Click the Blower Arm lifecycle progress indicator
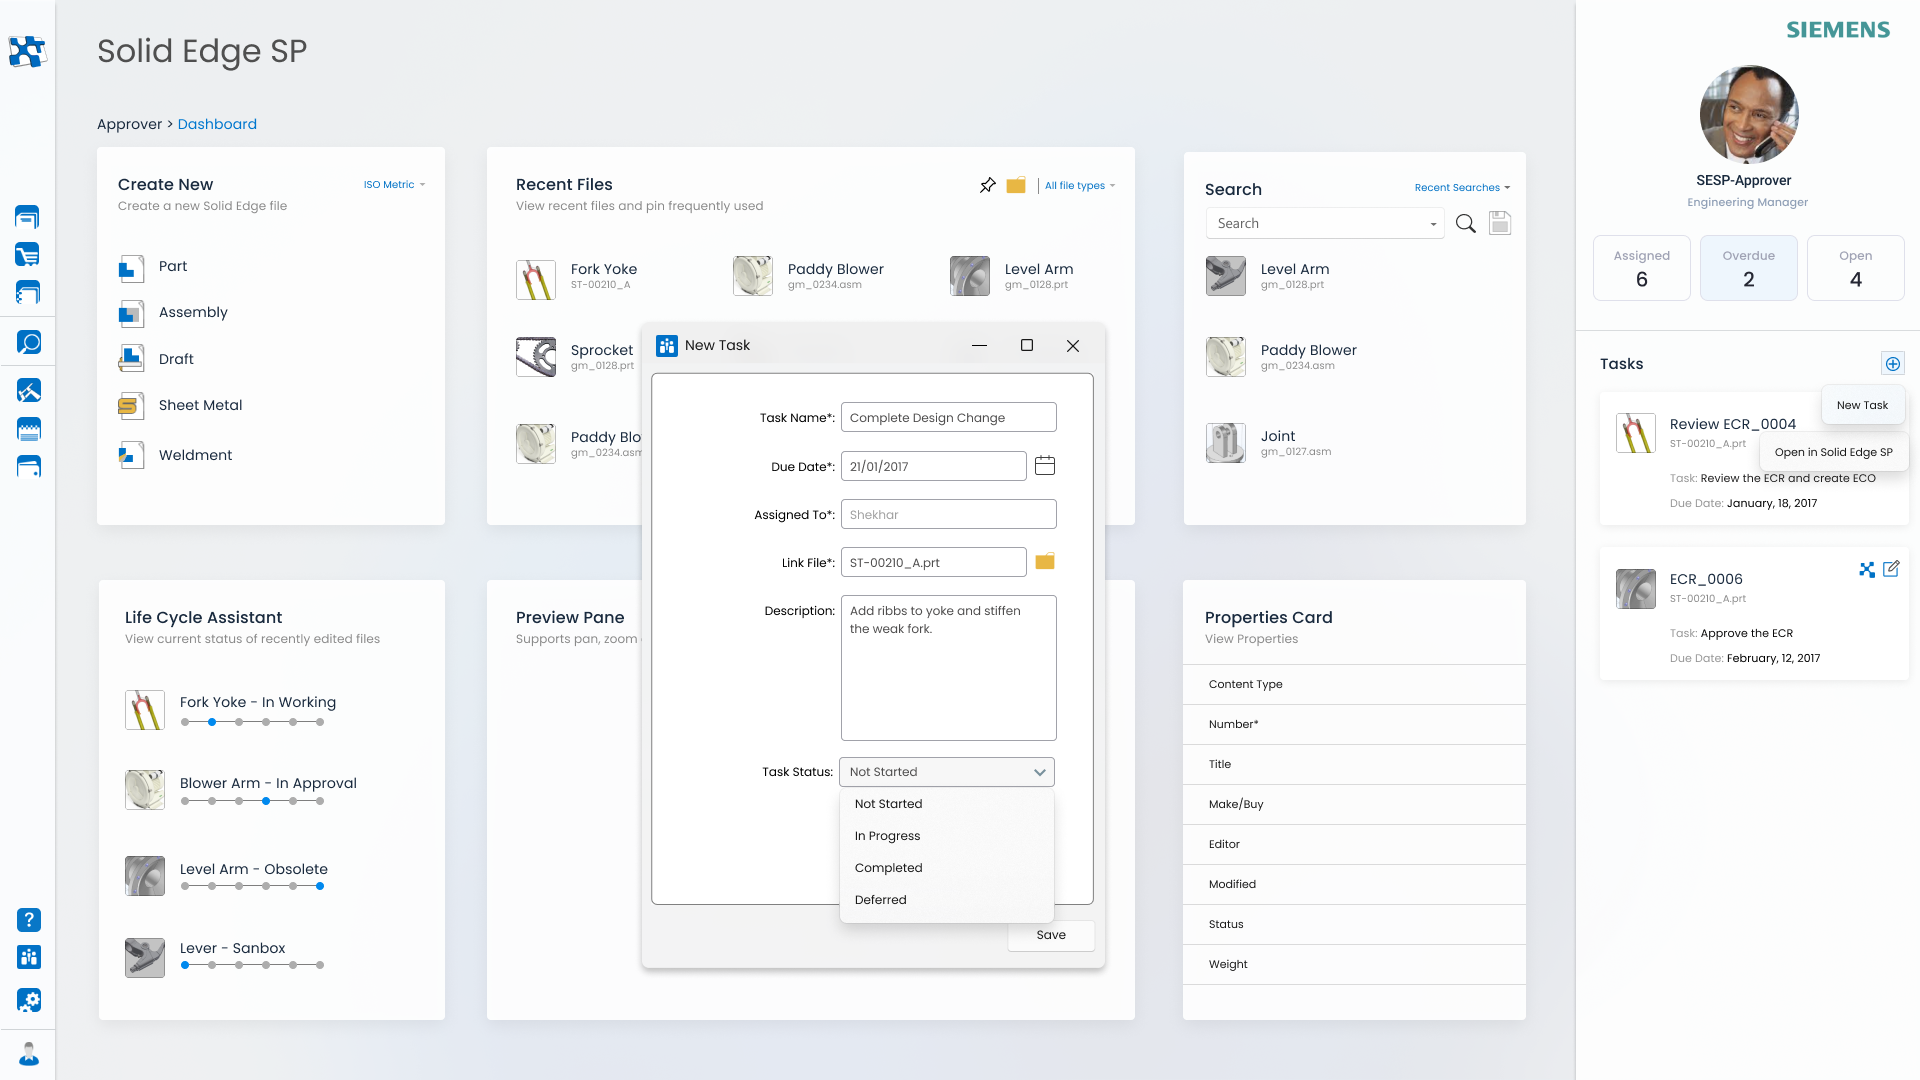 (252, 801)
